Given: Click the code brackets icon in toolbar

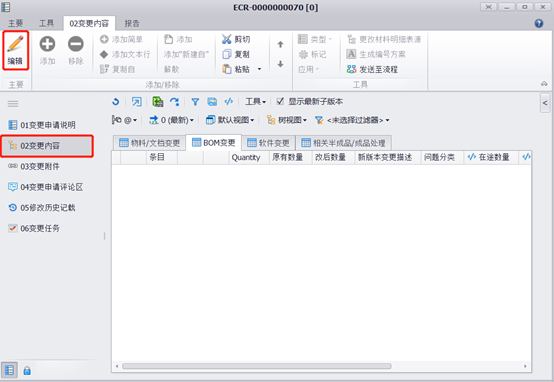Looking at the screenshot, I should point(229,102).
